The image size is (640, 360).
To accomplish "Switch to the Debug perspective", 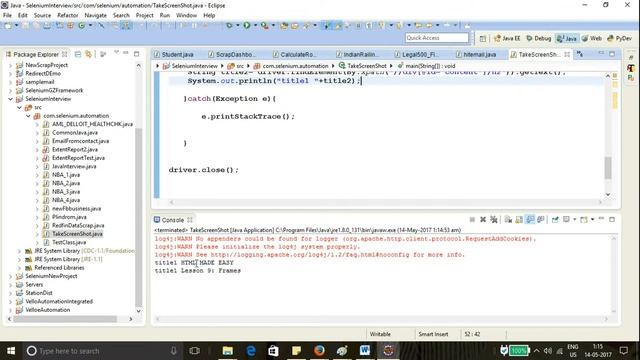I will [x=539, y=38].
